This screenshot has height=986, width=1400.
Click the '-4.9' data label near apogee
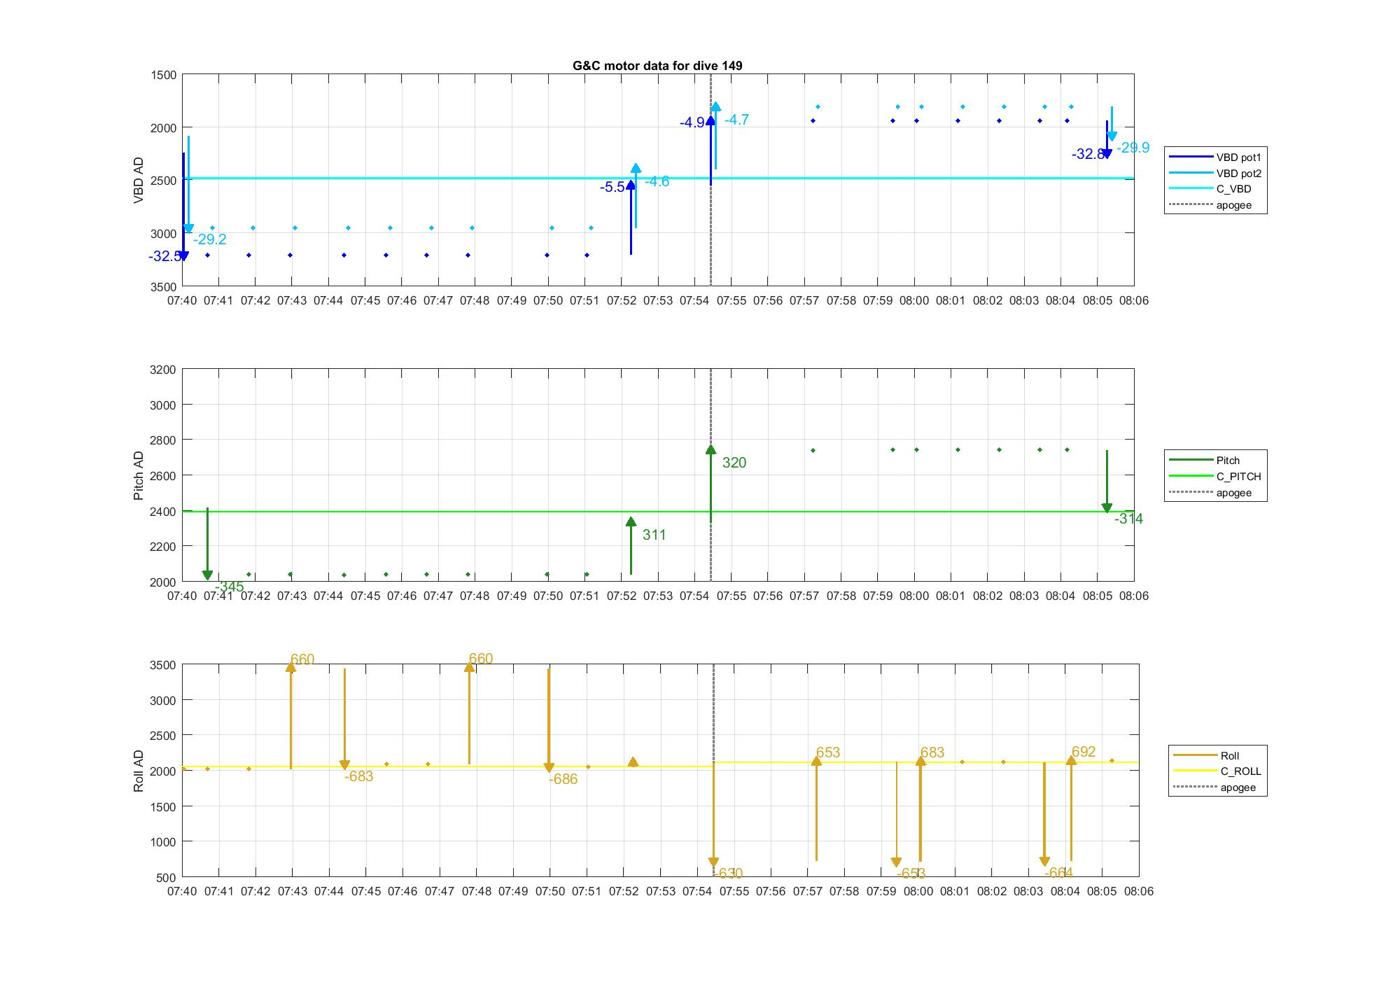coord(692,123)
